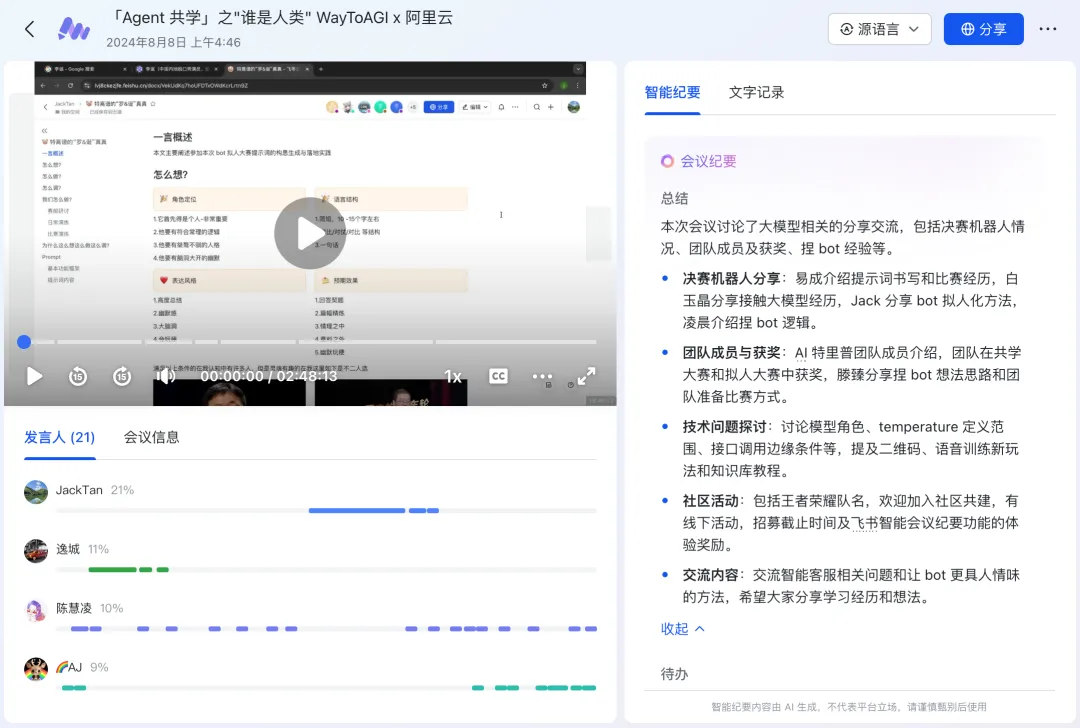The image size is (1080, 728).
Task: Click 陈慧凌's first purple speaking segment
Action: coord(79,629)
